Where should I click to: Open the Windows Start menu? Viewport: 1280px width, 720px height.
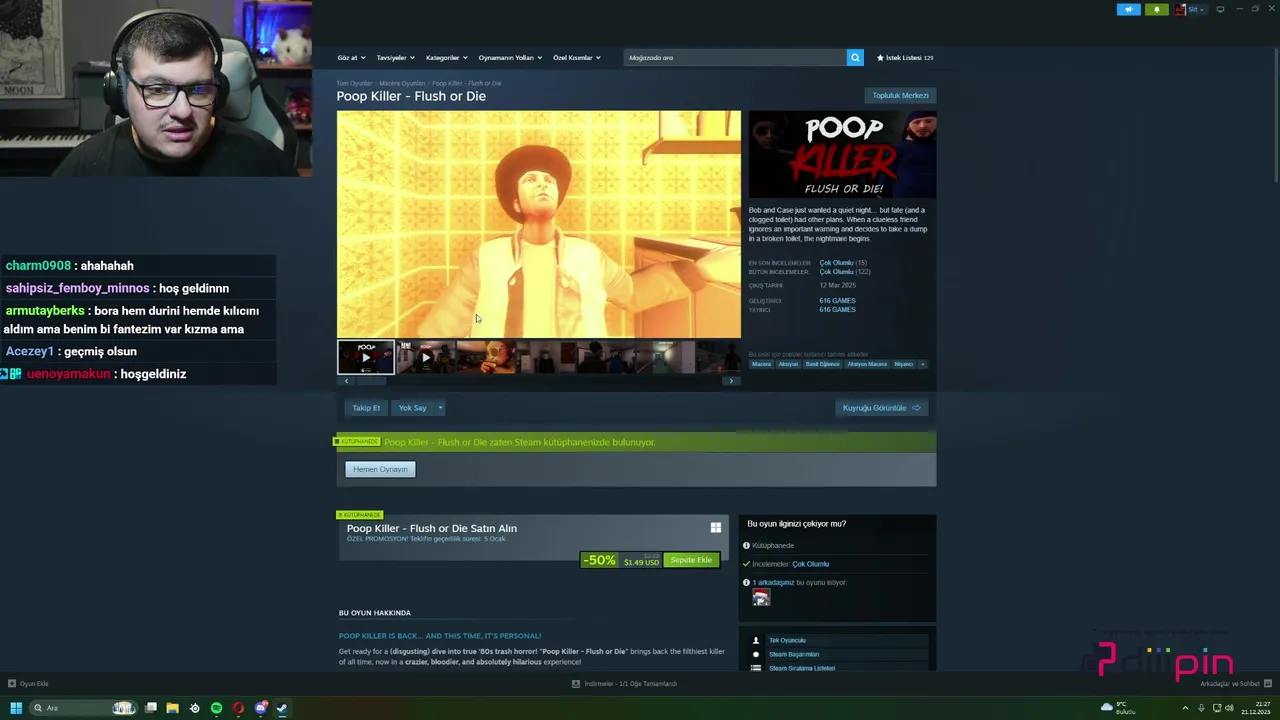tap(16, 708)
